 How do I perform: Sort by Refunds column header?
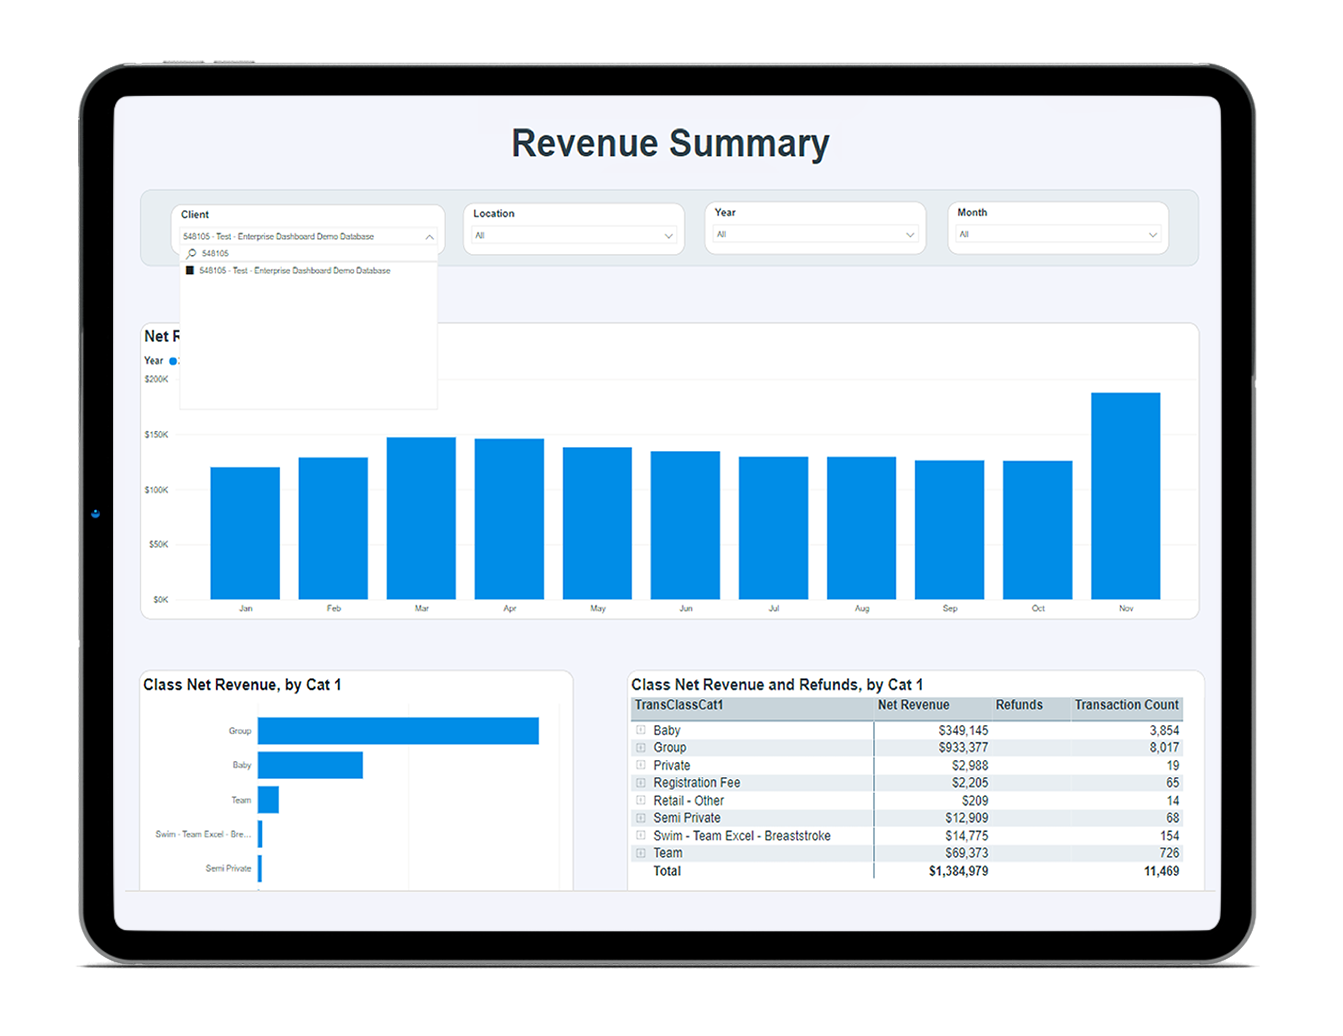click(1019, 705)
